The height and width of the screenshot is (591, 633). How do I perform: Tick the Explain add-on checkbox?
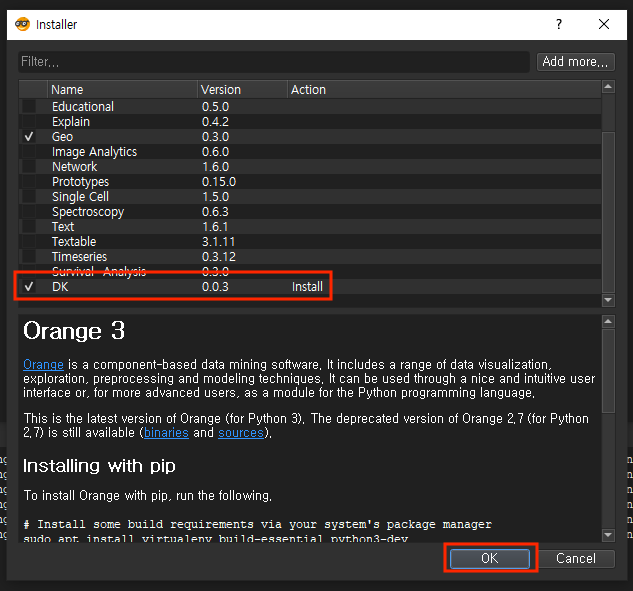[29, 122]
